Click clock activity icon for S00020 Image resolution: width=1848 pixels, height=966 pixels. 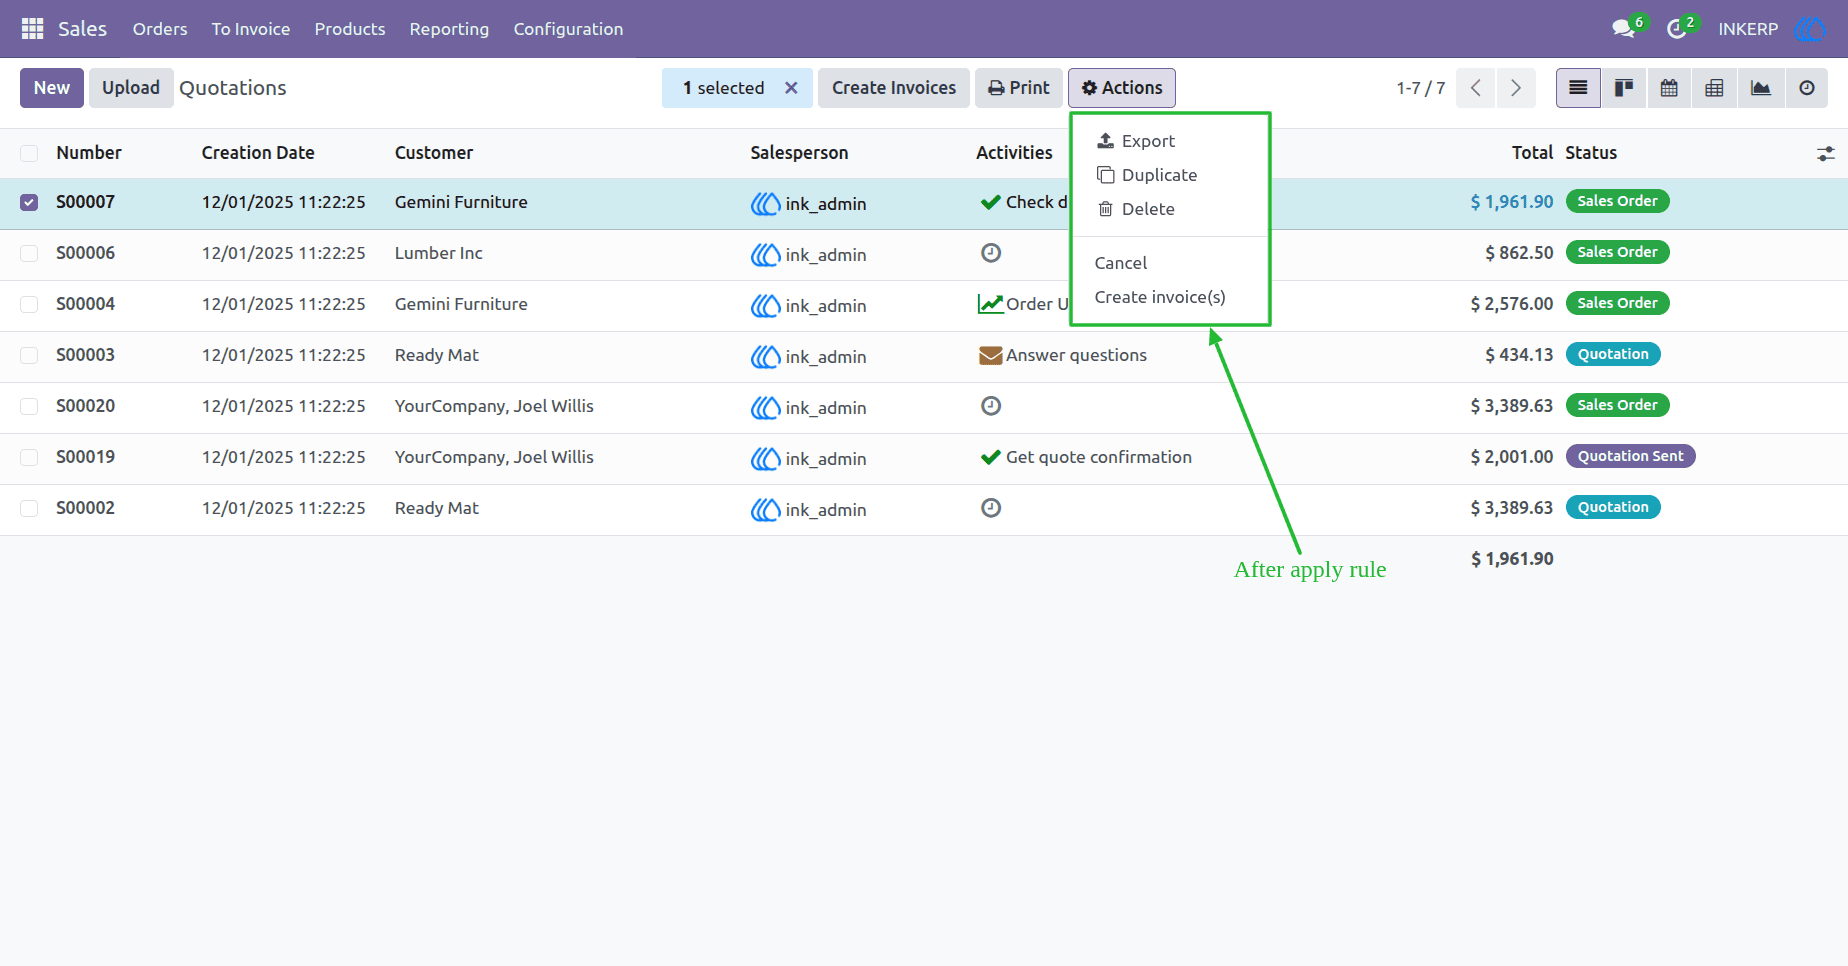point(991,406)
